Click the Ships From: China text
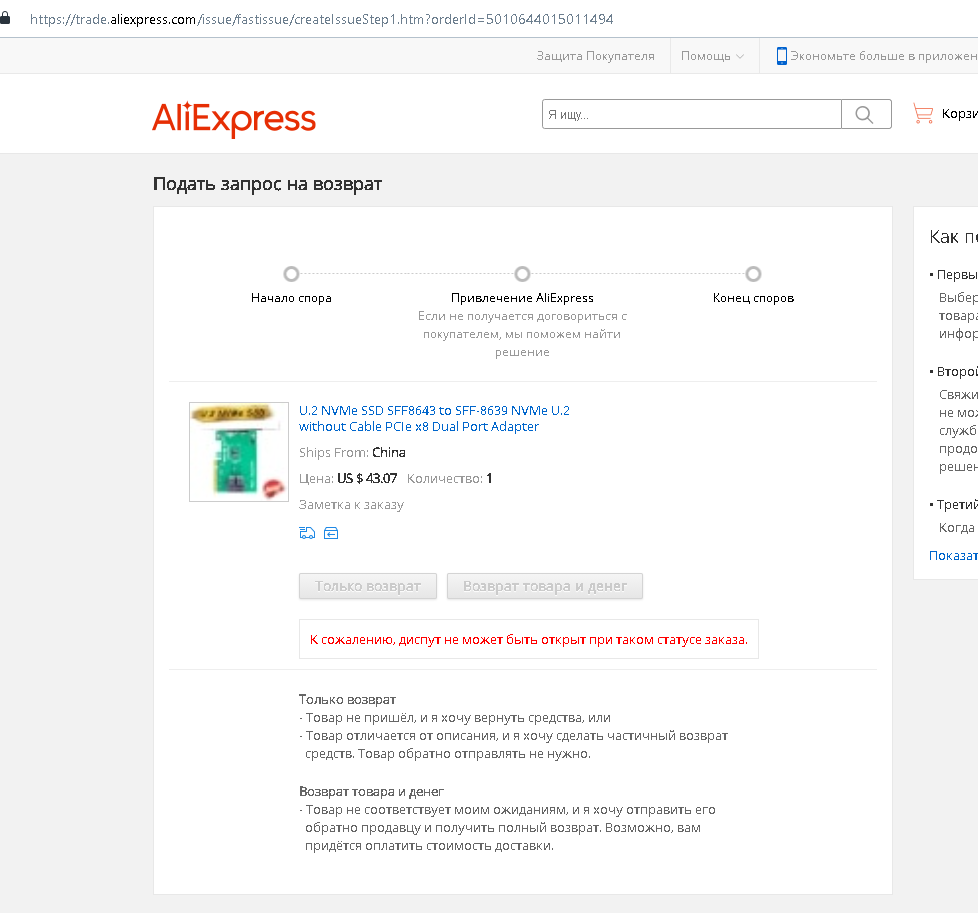Image resolution: width=978 pixels, height=913 pixels. click(352, 452)
